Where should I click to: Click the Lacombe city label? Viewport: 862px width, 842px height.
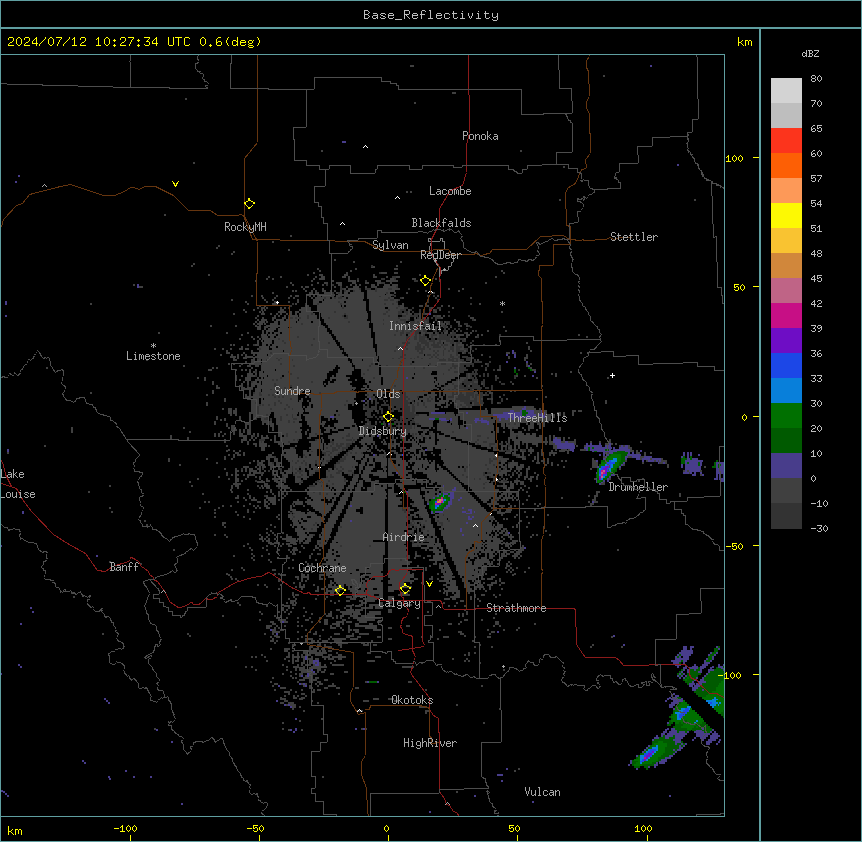[x=450, y=191]
